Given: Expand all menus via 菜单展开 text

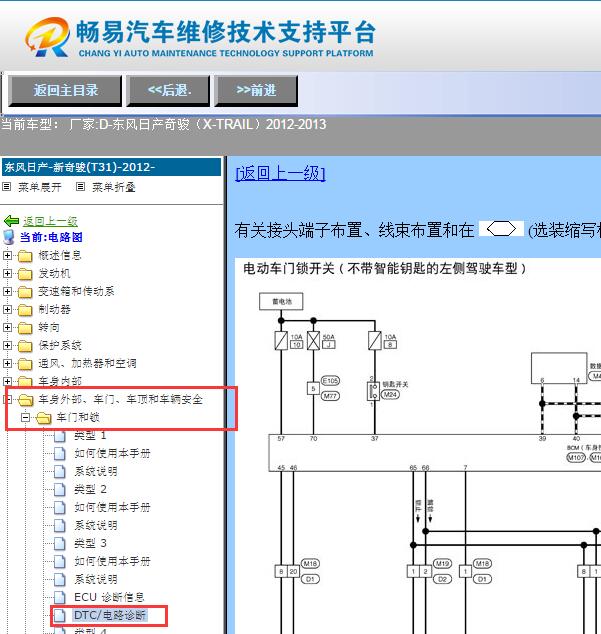Looking at the screenshot, I should click(x=40, y=187).
